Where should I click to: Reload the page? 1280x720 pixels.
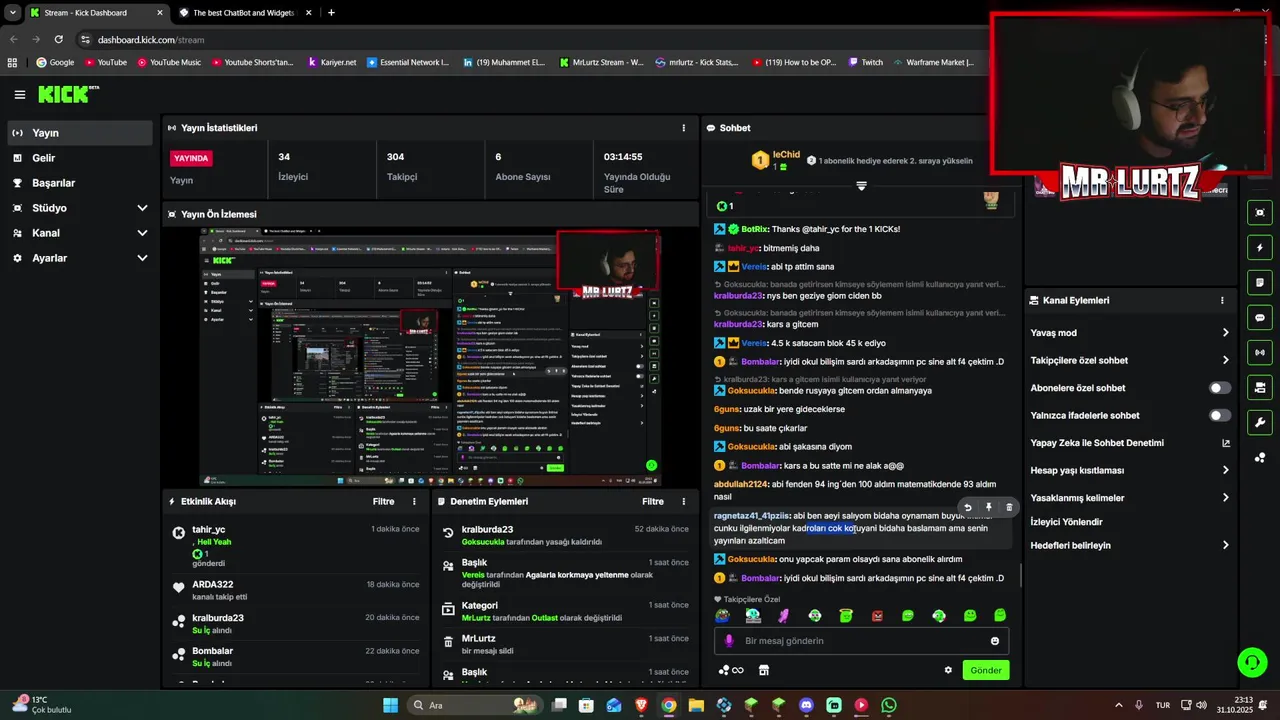[x=58, y=39]
